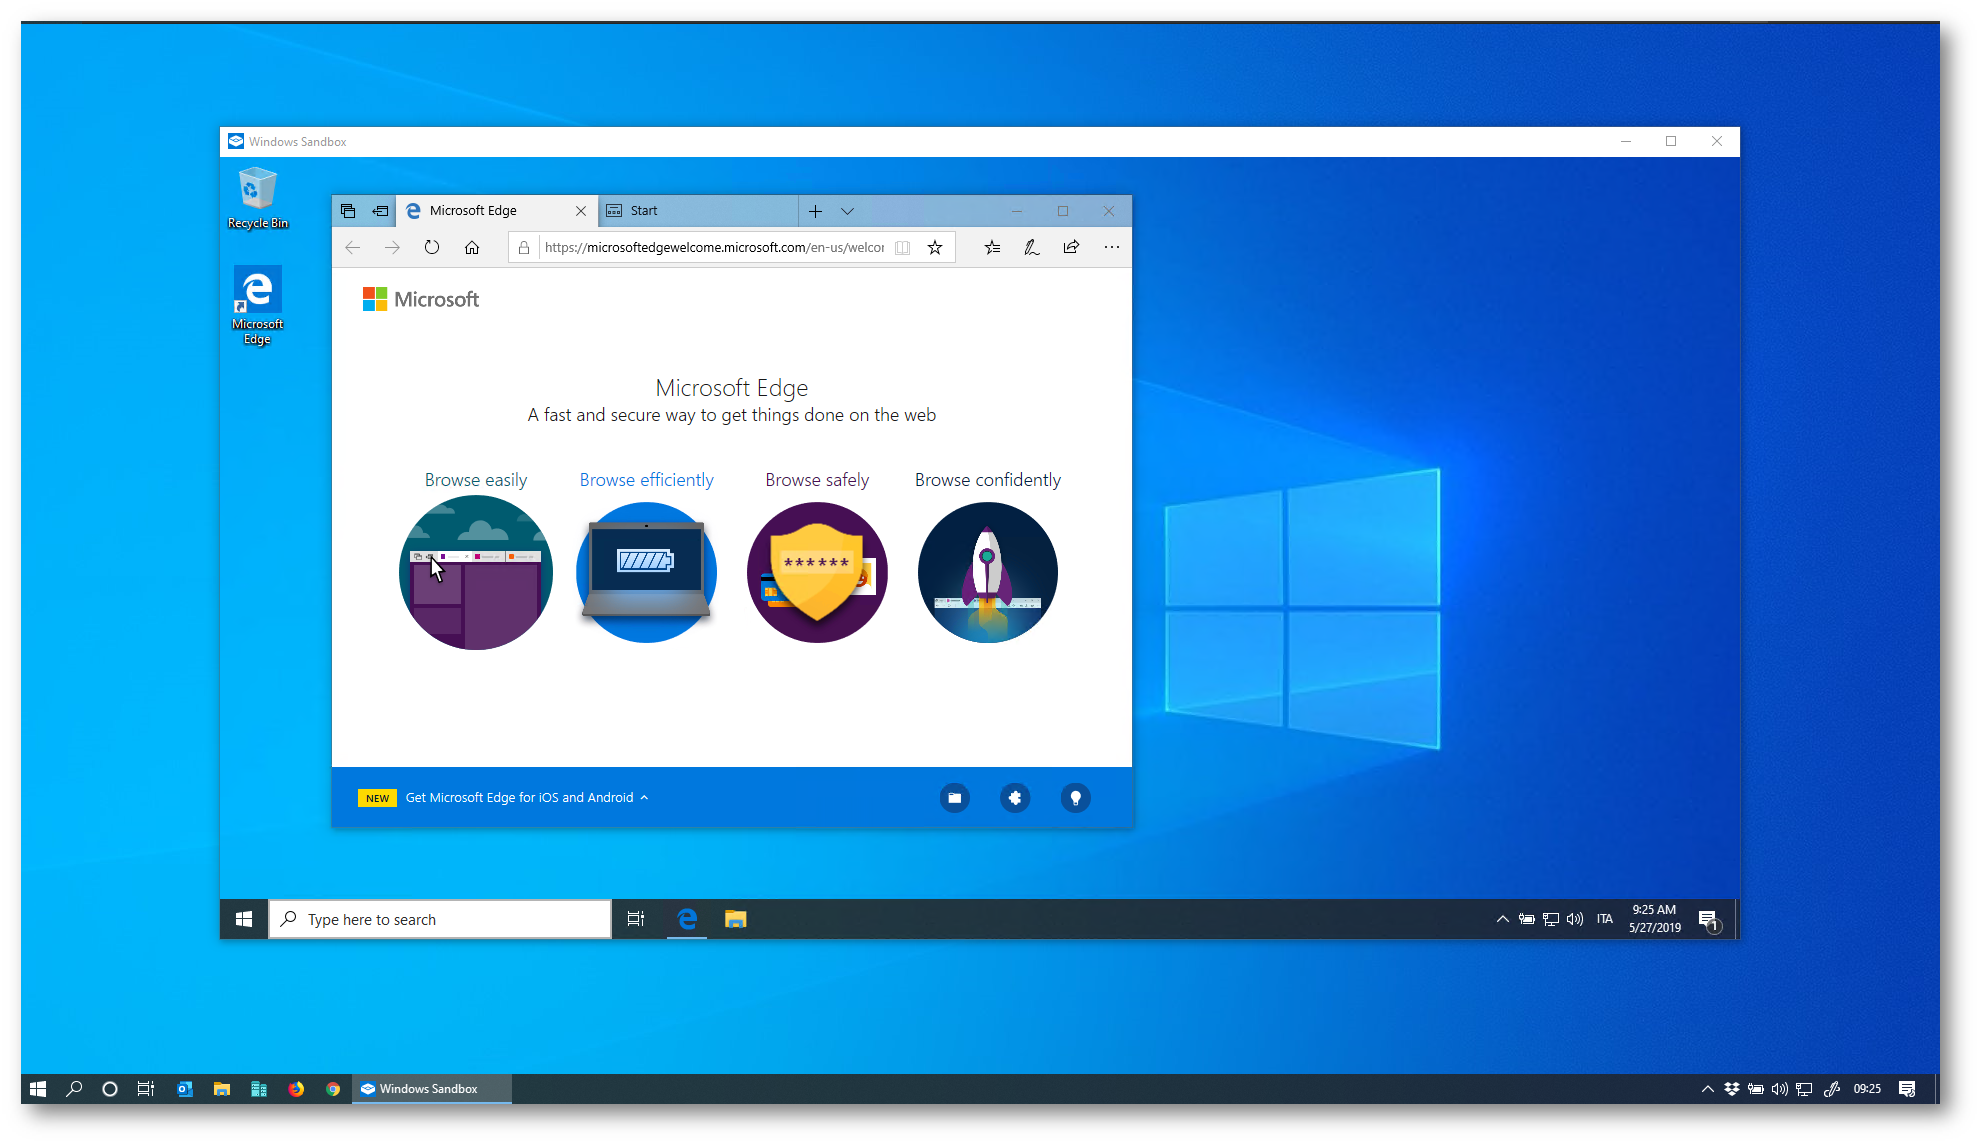
Task: Click the 09:25 clock on host taskbar
Action: (x=1867, y=1089)
